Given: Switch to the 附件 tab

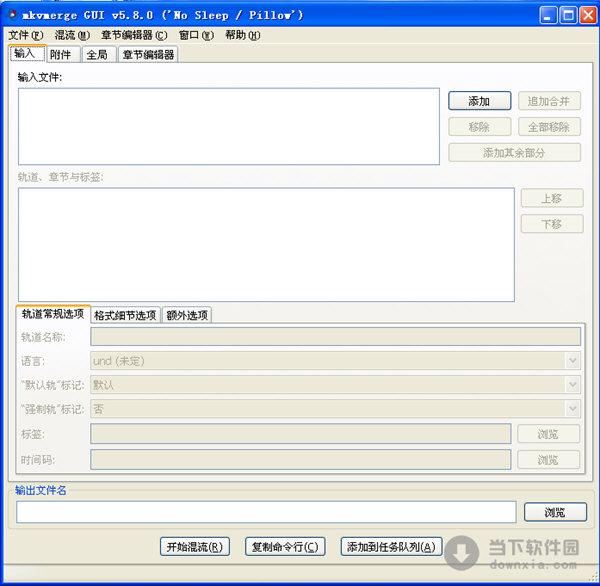Looking at the screenshot, I should coord(64,54).
